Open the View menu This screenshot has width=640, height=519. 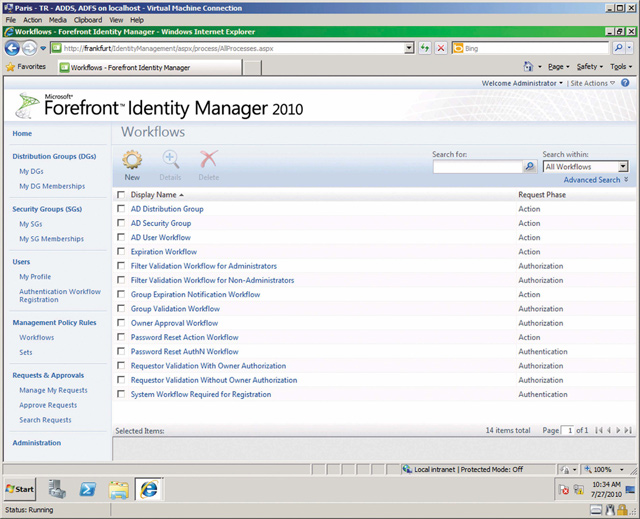point(116,20)
